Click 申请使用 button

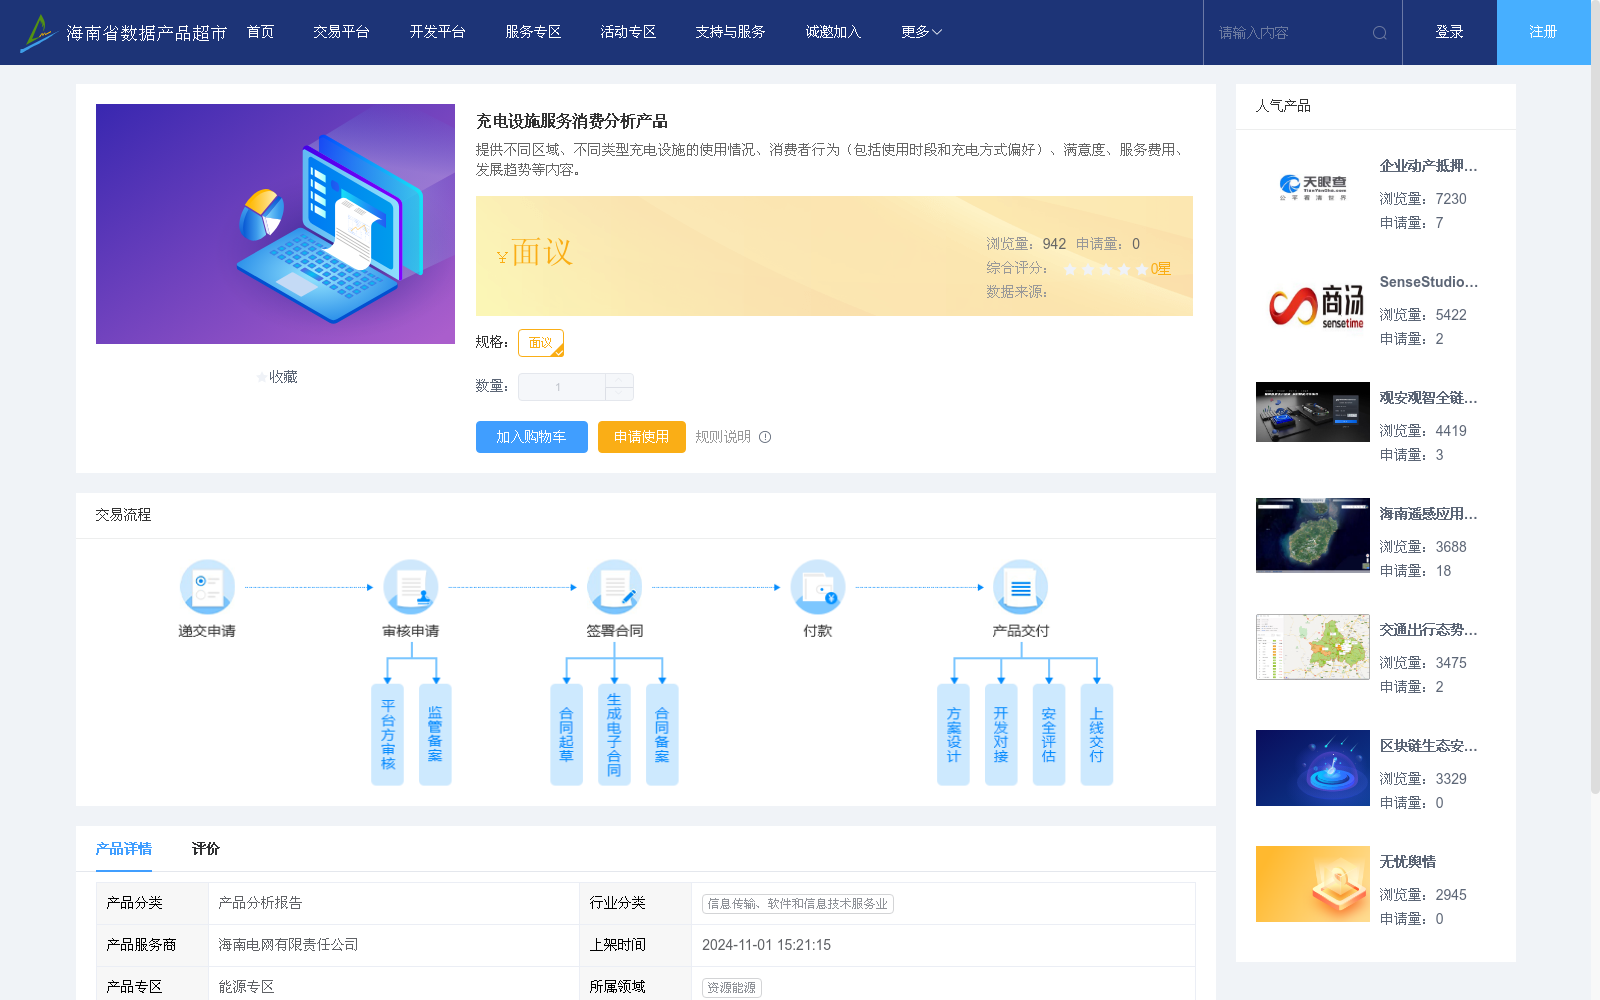641,437
